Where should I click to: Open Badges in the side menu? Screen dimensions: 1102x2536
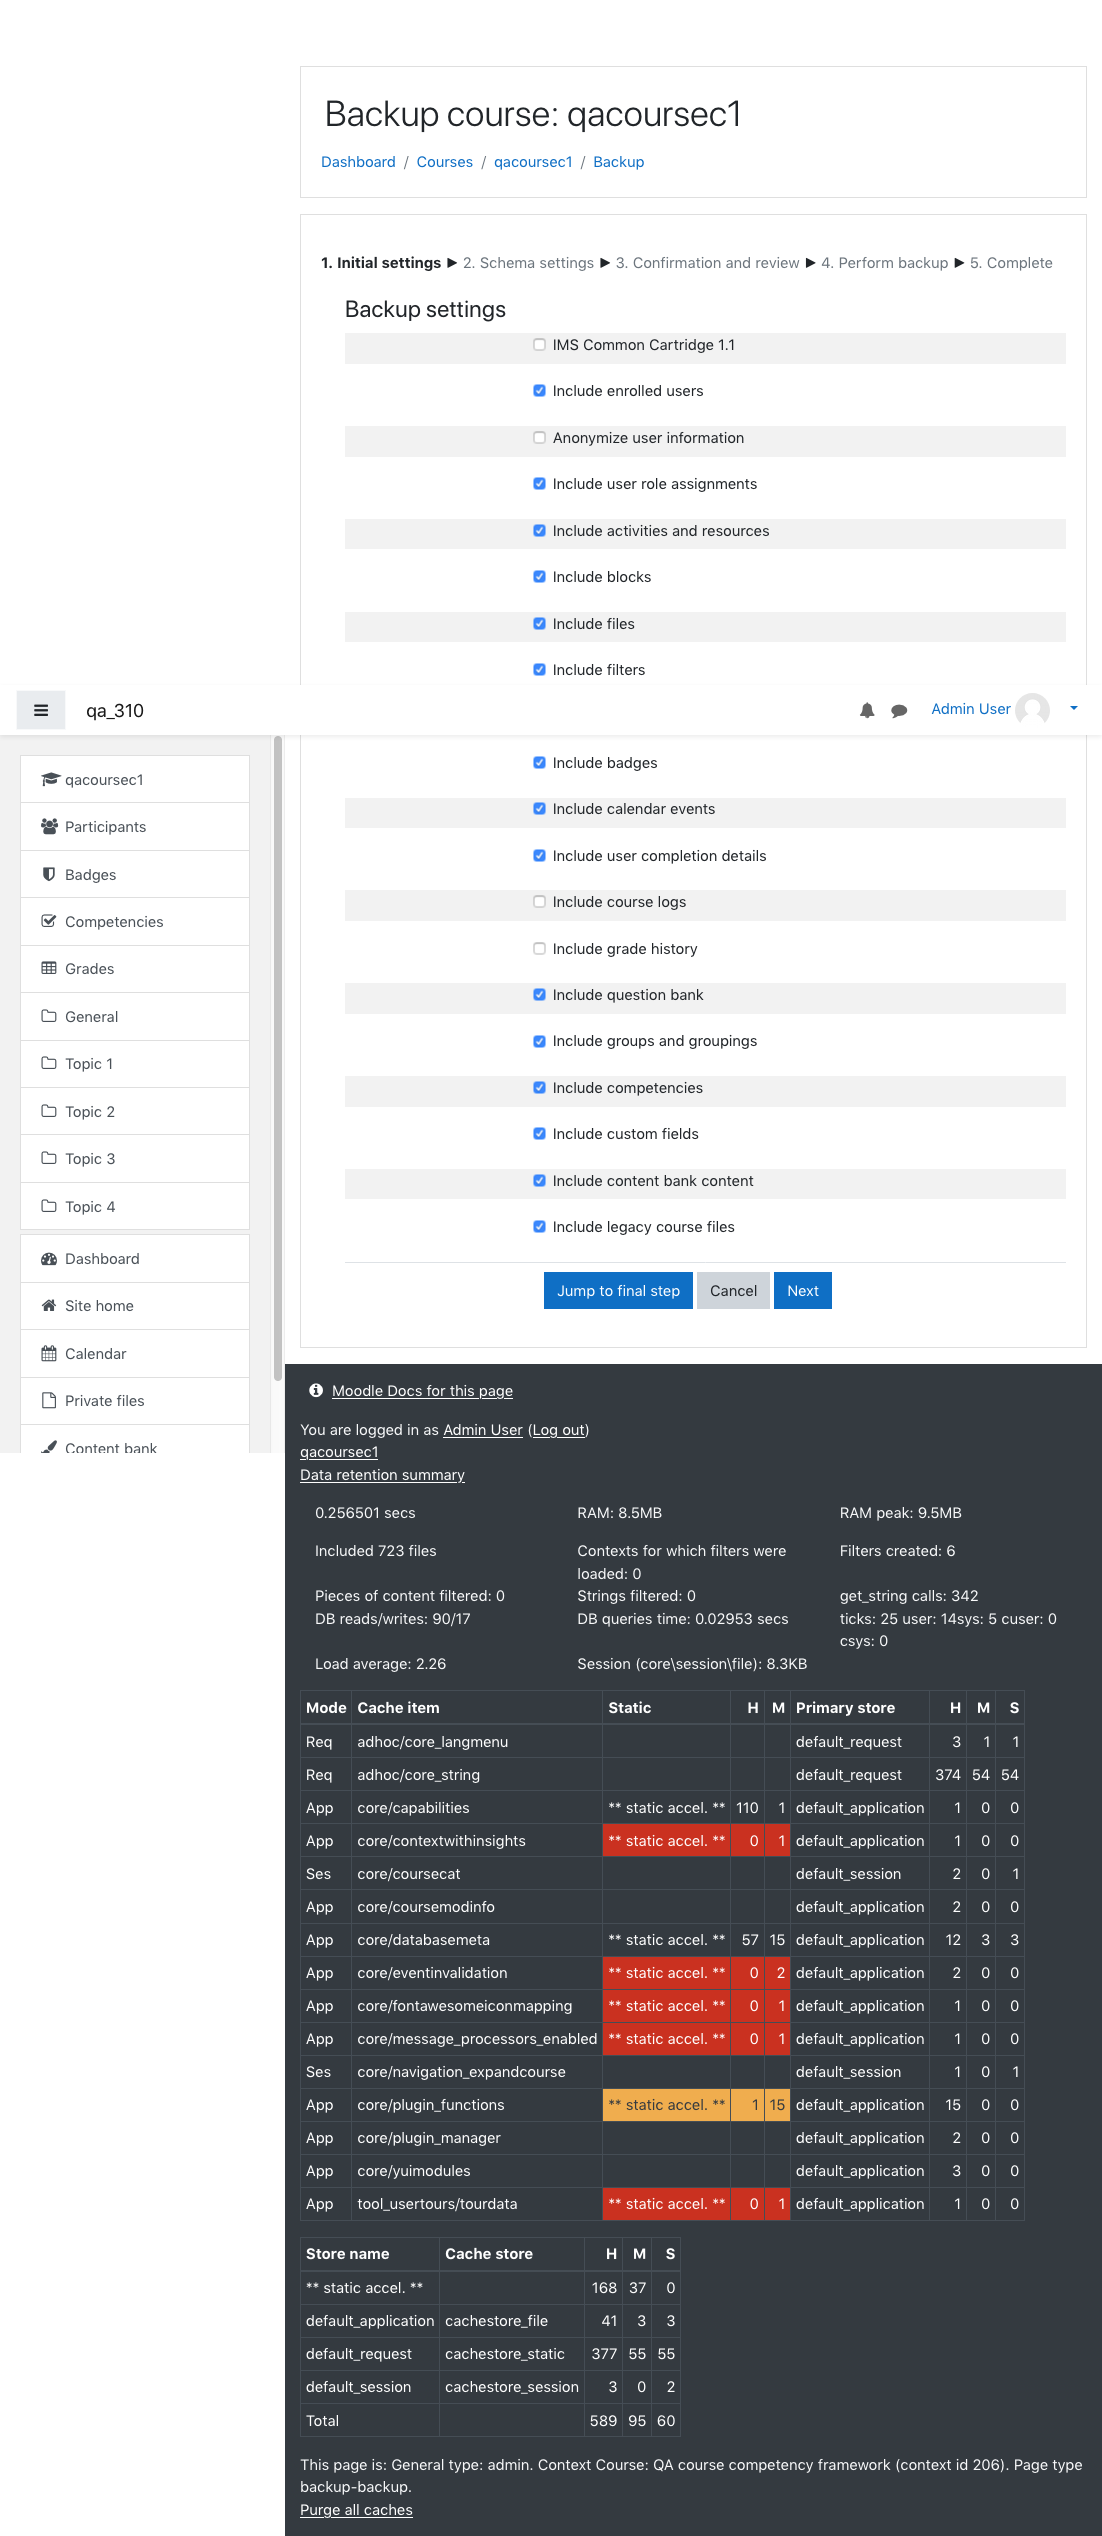(x=135, y=874)
